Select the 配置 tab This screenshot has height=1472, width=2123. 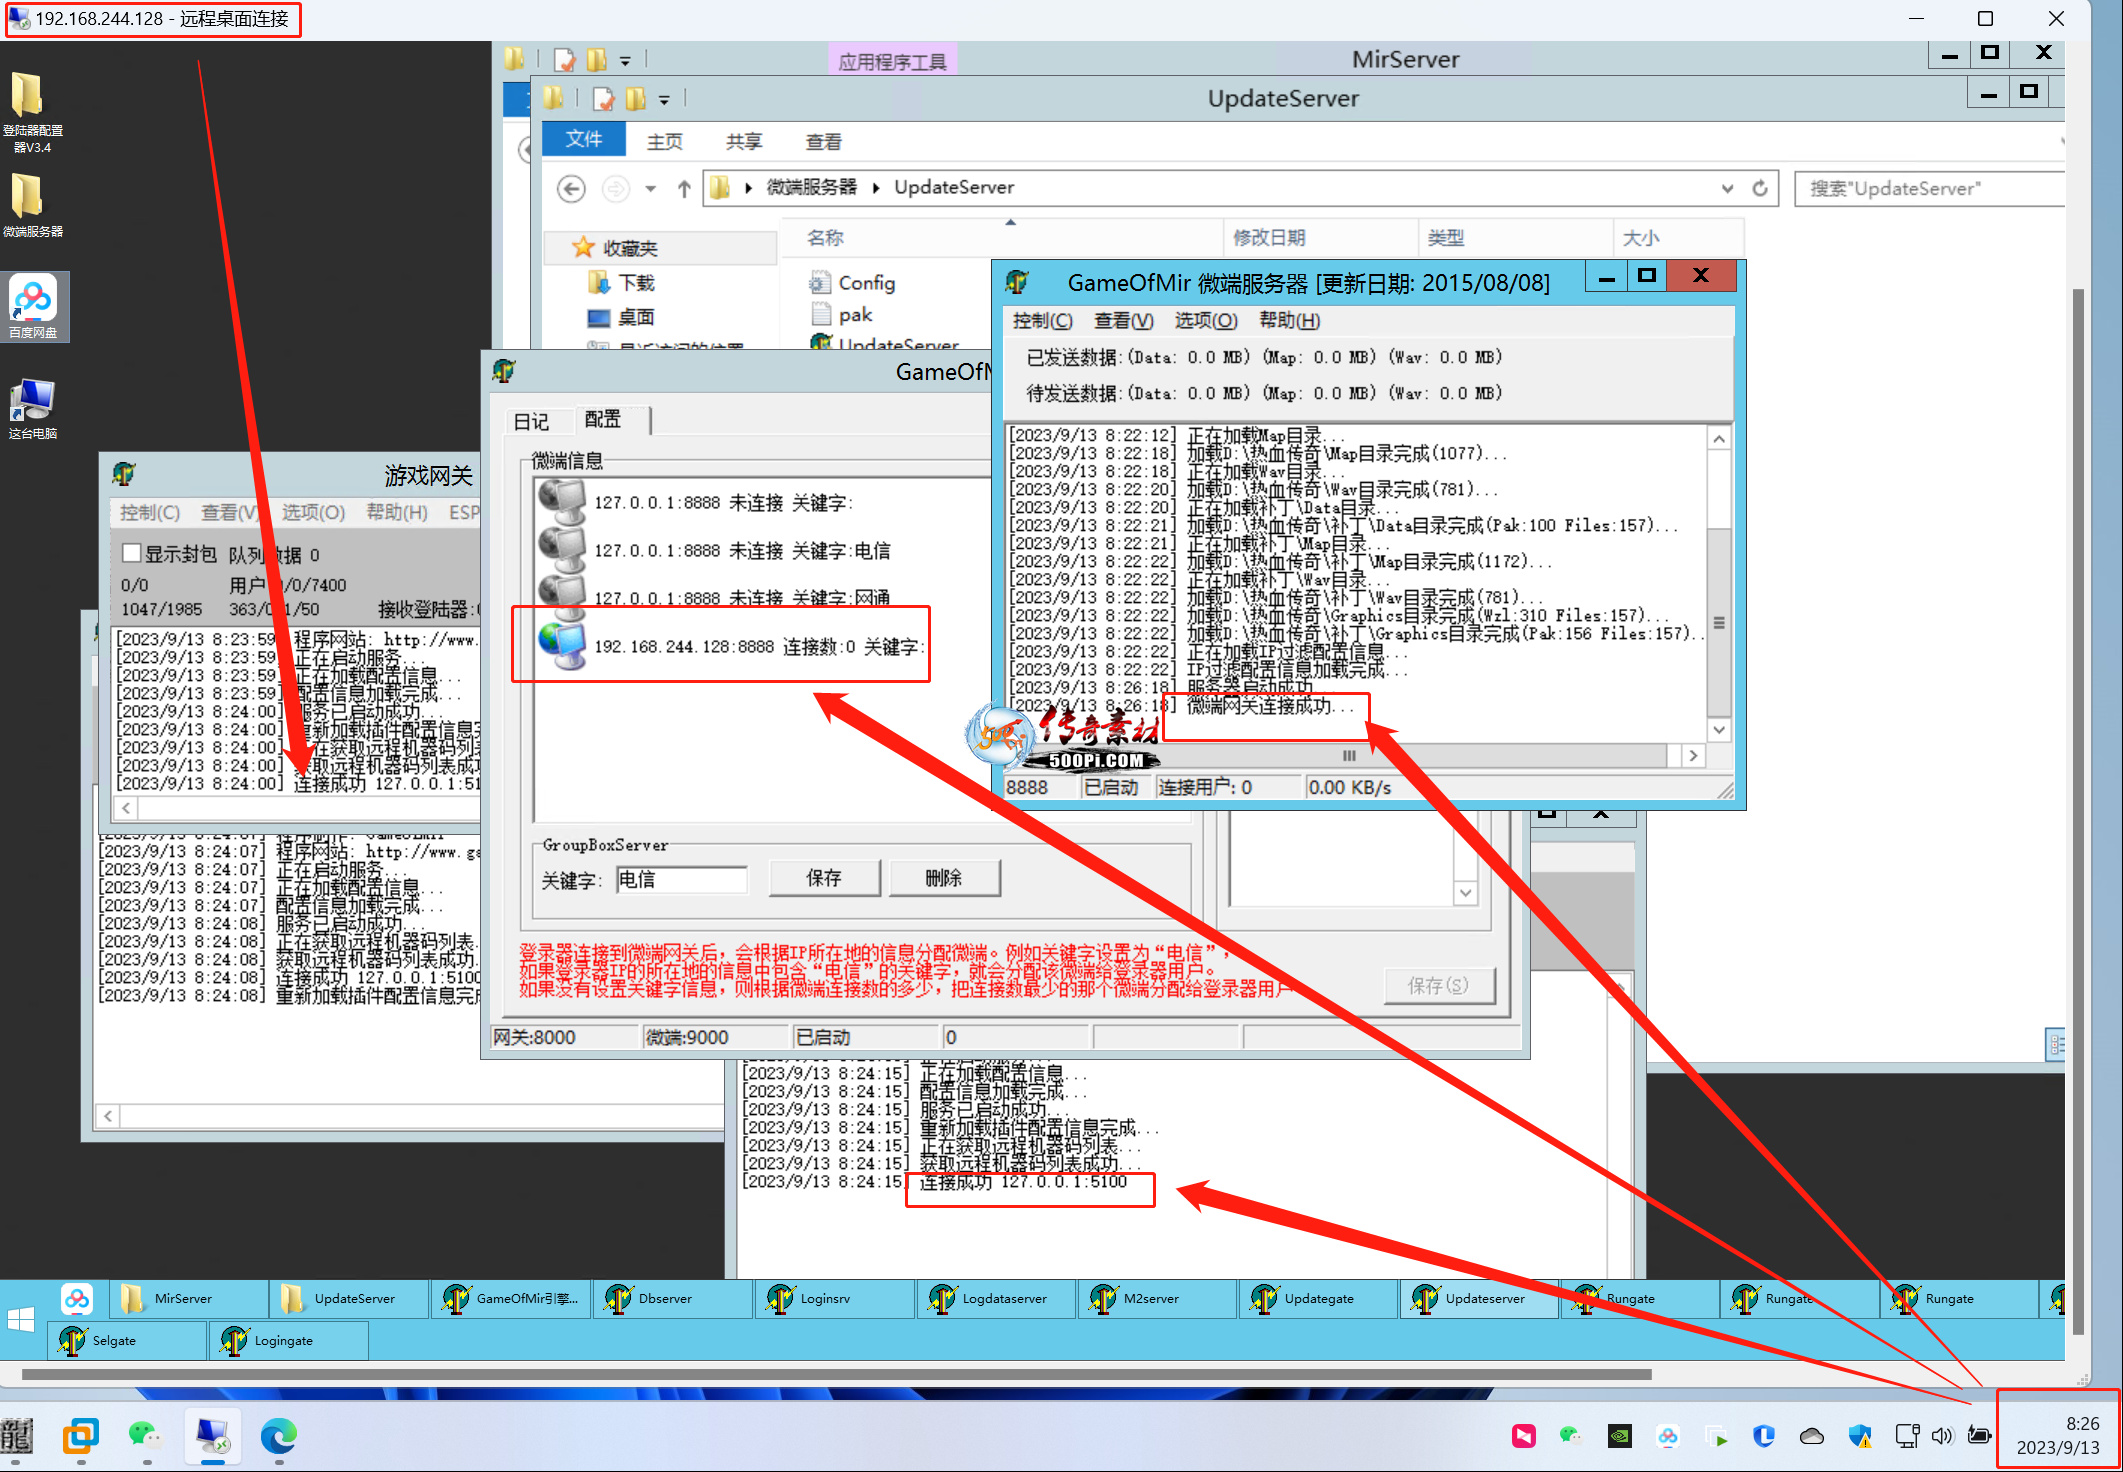(x=603, y=419)
